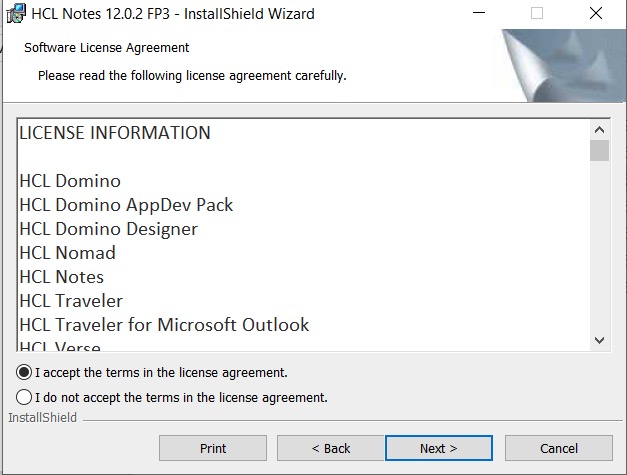The height and width of the screenshot is (475, 627).
Task: Click the "LICENSE INFORMATION" heading text
Action: pyautogui.click(x=115, y=133)
